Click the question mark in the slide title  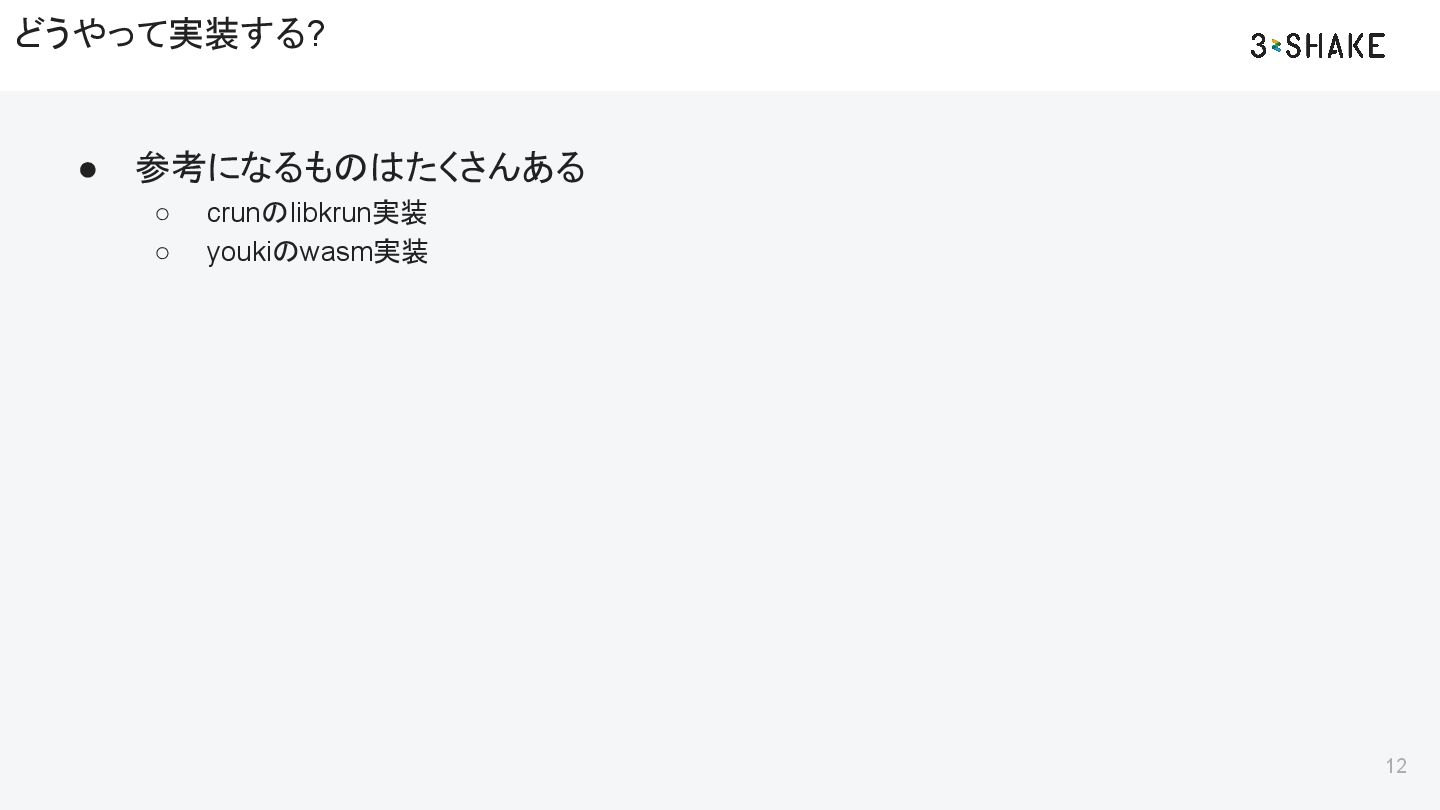coord(316,35)
